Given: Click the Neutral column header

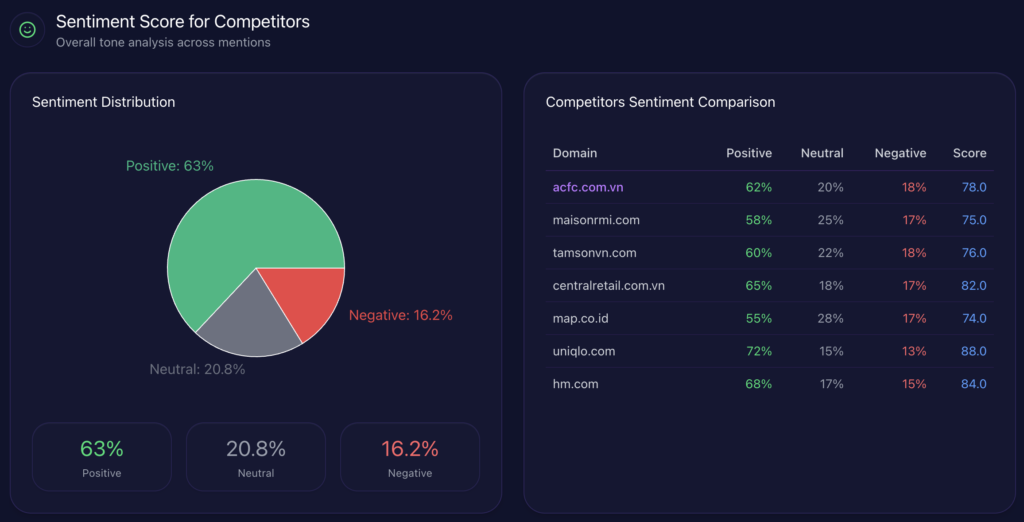Looking at the screenshot, I should 822,153.
